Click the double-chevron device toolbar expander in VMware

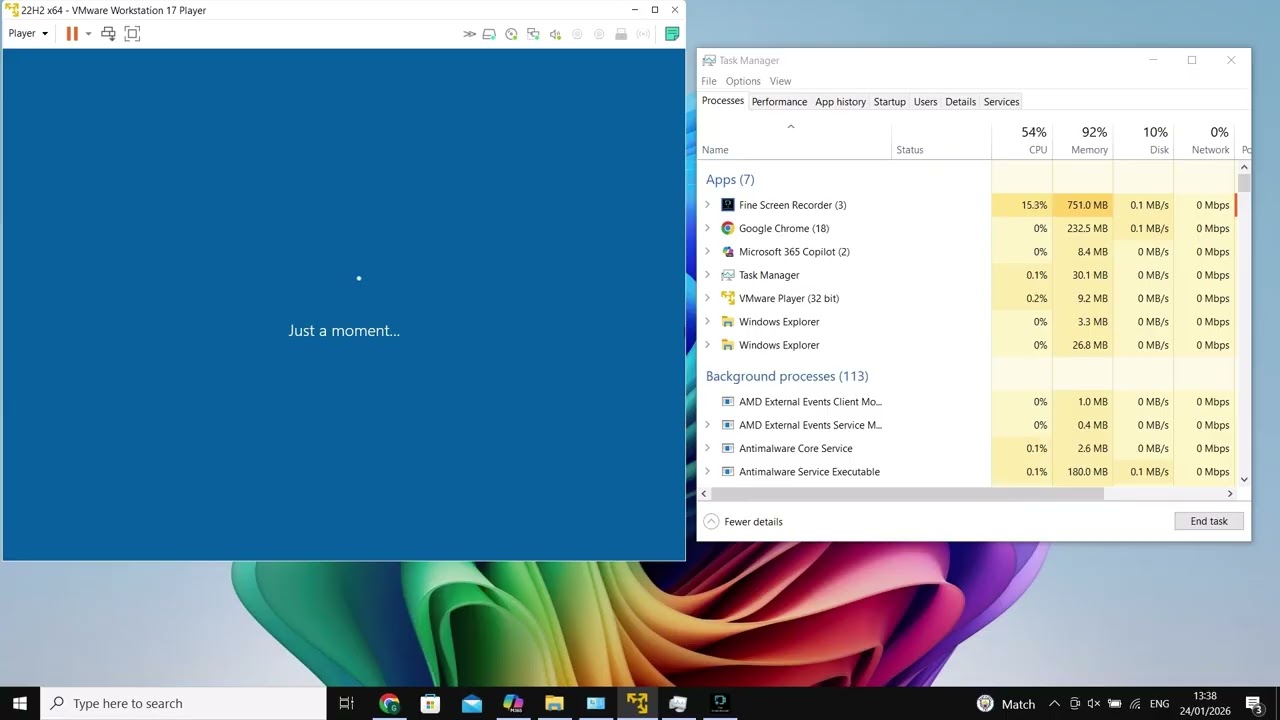[x=469, y=34]
